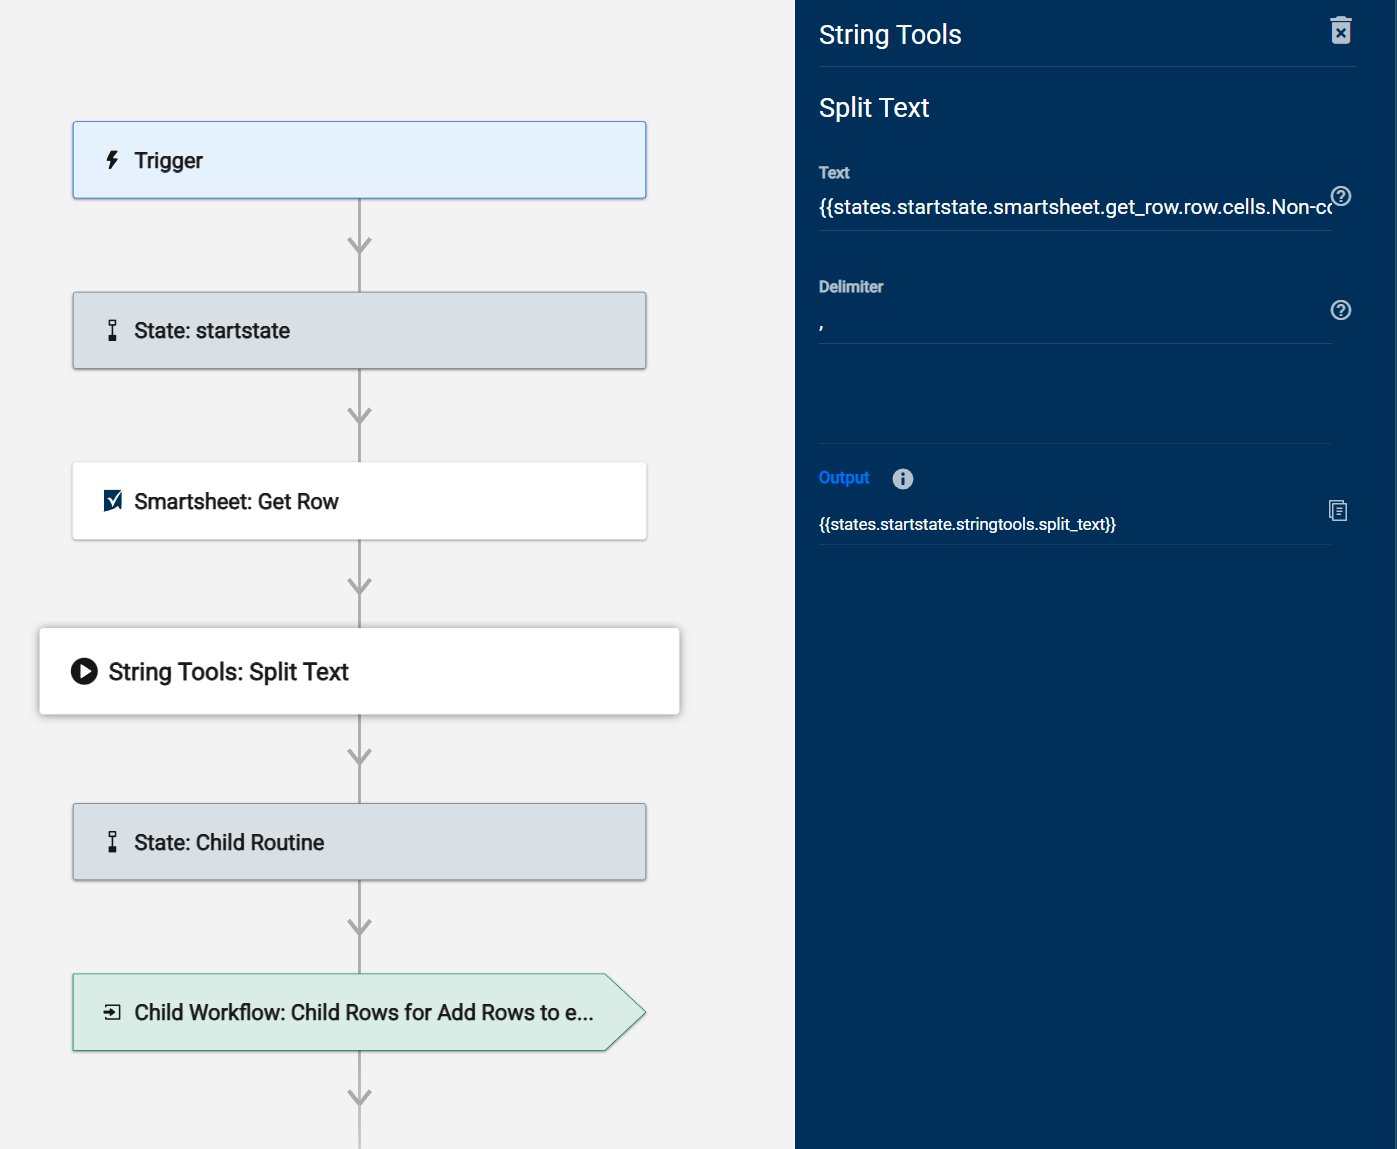
Task: Click the Output label link
Action: [844, 478]
